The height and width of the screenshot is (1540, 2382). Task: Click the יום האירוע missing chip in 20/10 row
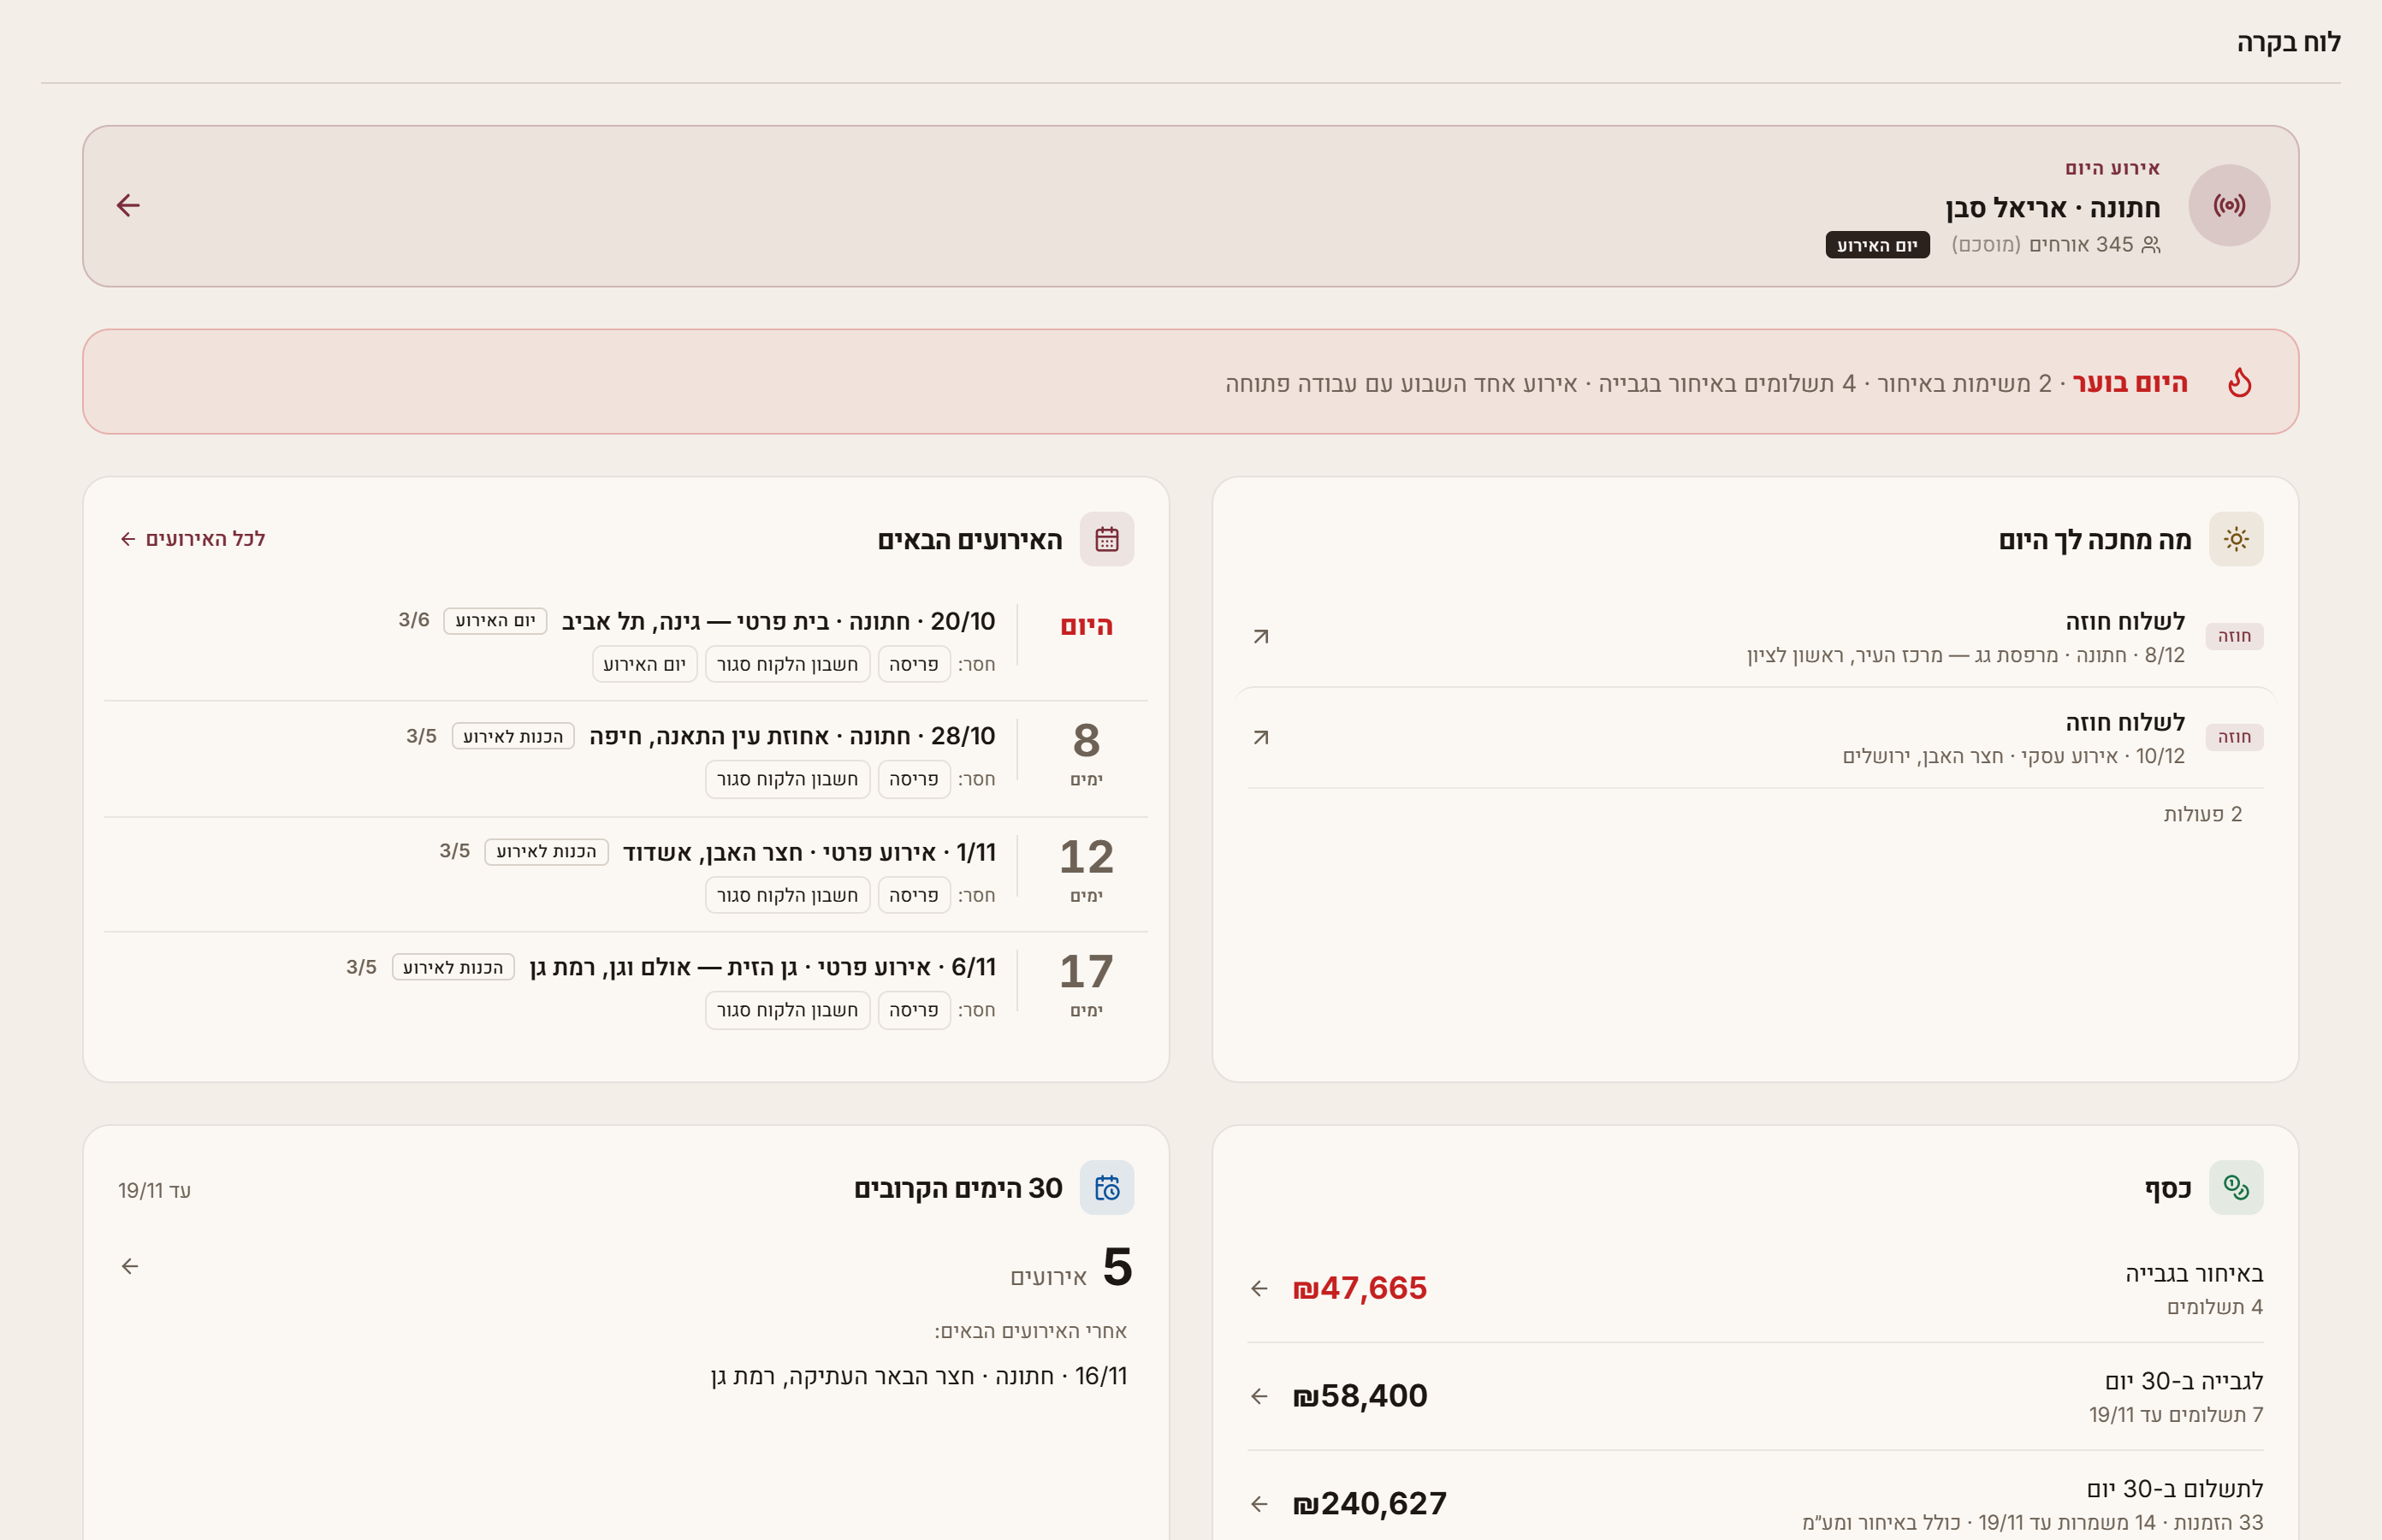click(x=645, y=664)
